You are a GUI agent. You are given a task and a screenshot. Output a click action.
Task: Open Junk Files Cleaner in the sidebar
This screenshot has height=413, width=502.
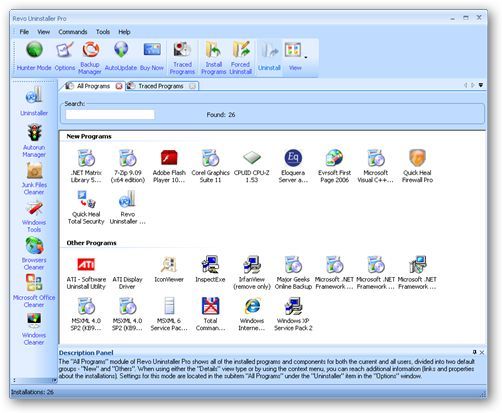[34, 178]
